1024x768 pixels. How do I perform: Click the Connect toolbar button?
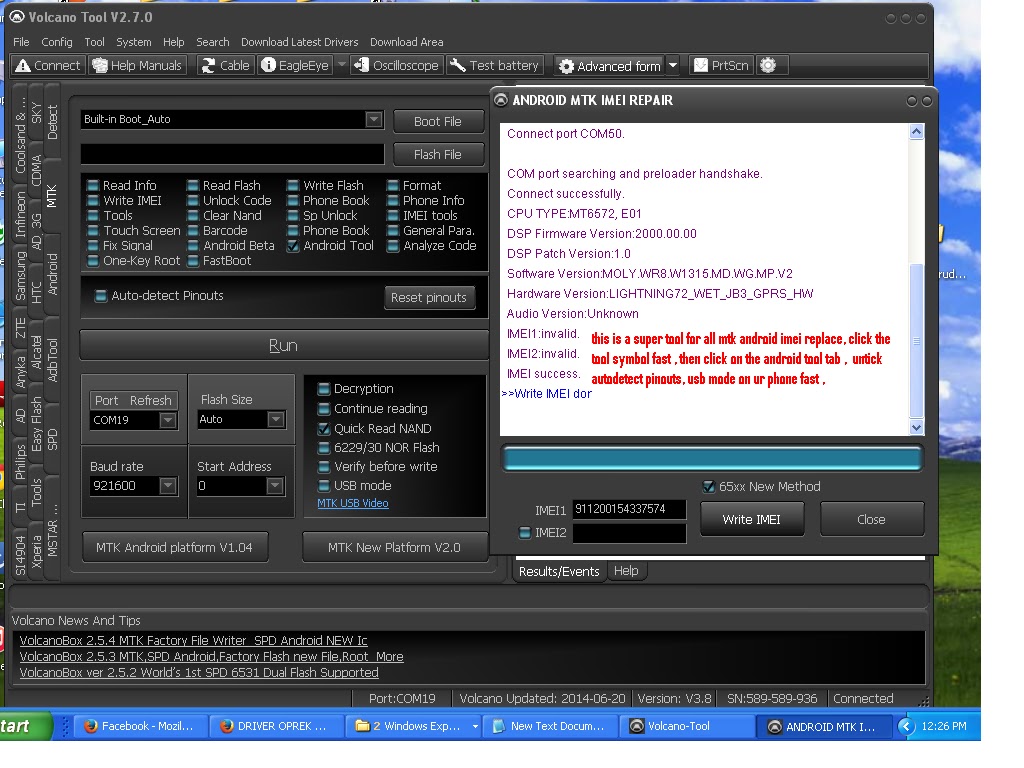coord(48,65)
